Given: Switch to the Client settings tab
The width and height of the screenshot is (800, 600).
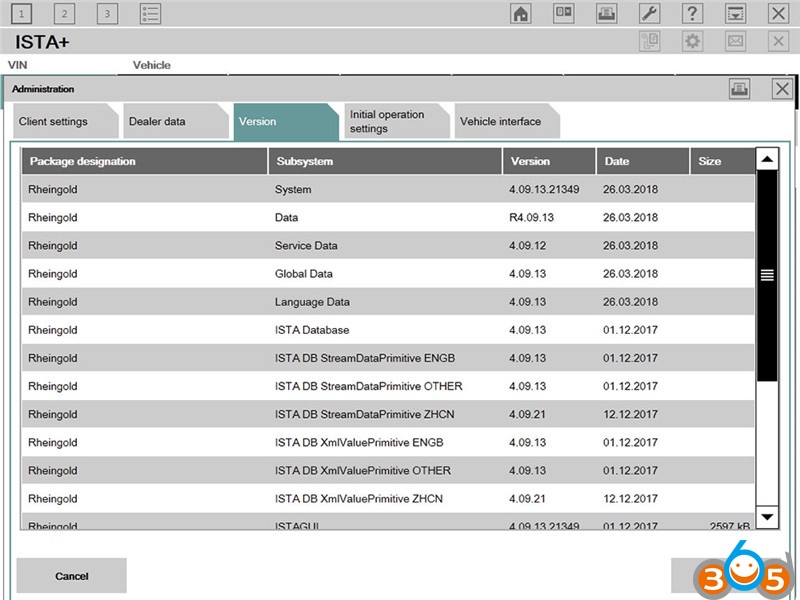Looking at the screenshot, I should (53, 122).
